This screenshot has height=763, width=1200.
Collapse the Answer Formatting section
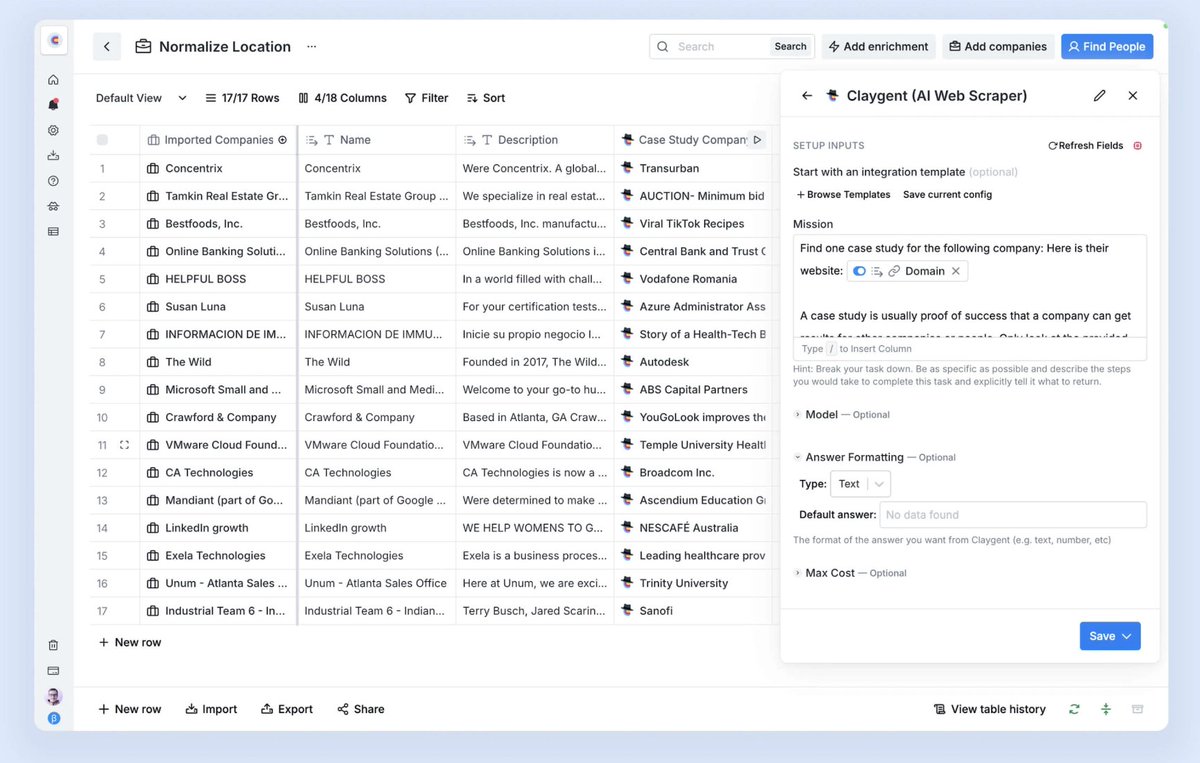(x=875, y=457)
